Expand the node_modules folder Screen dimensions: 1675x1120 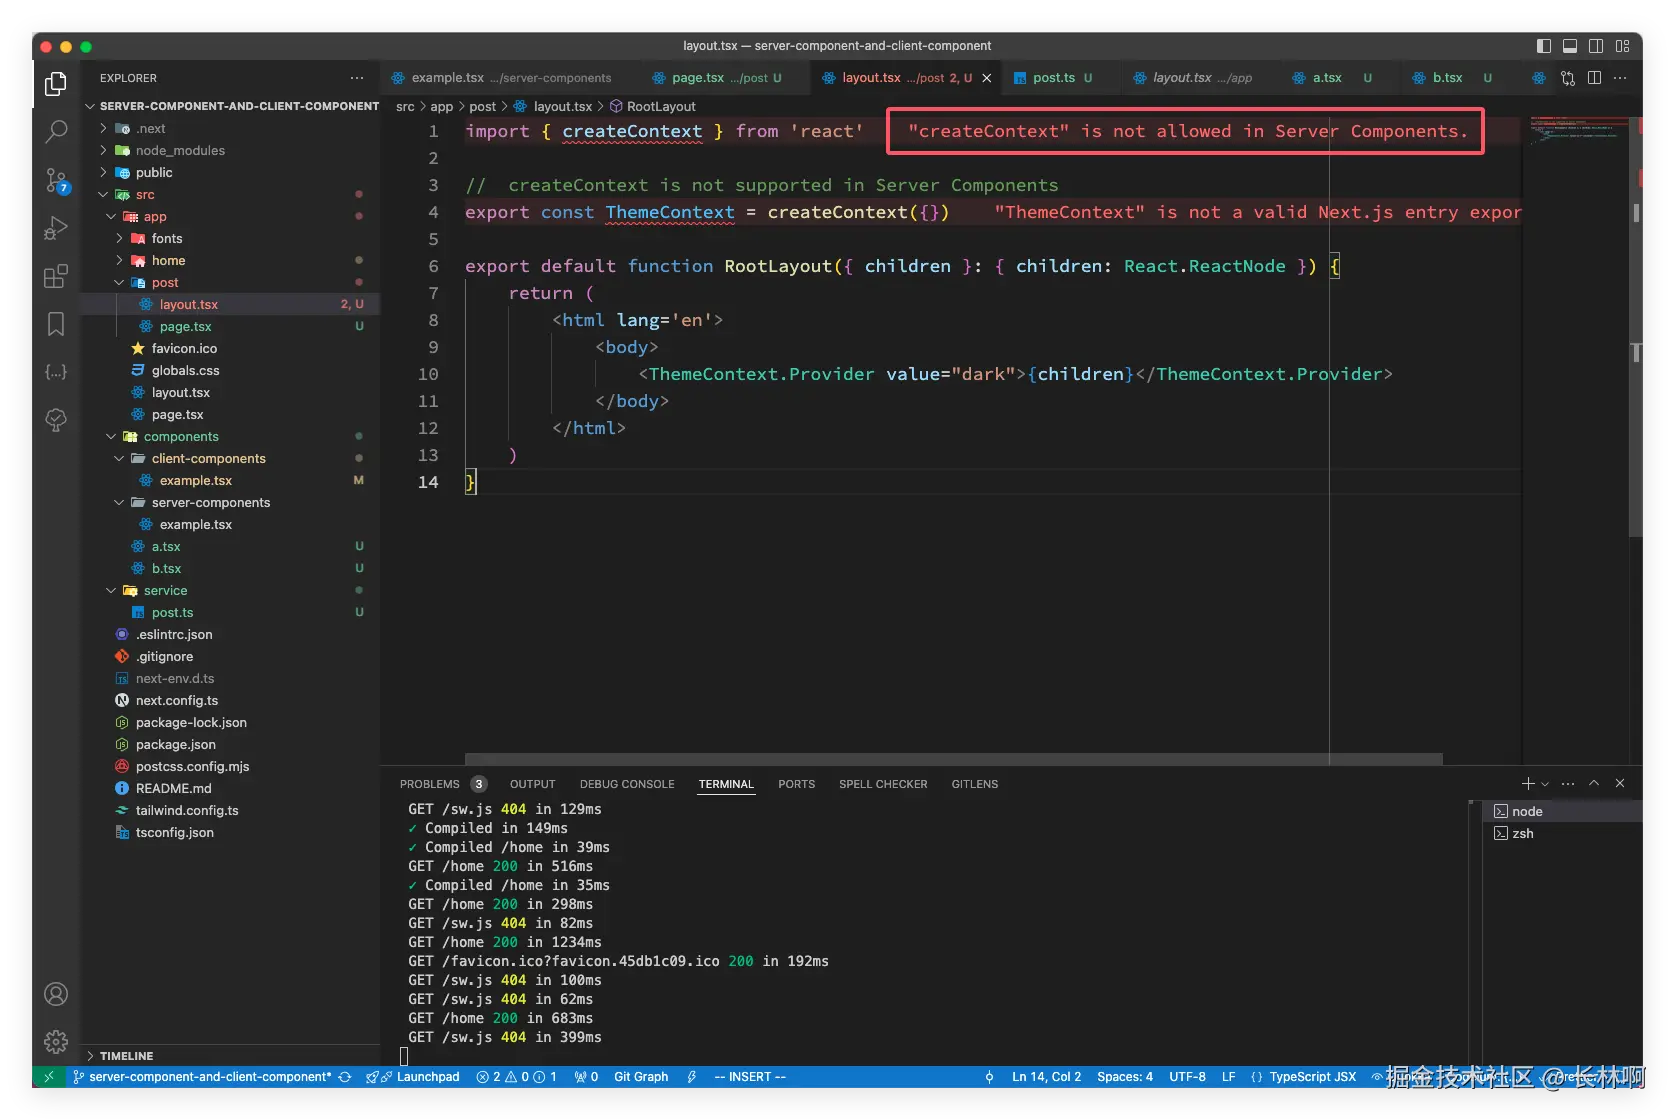(180, 151)
